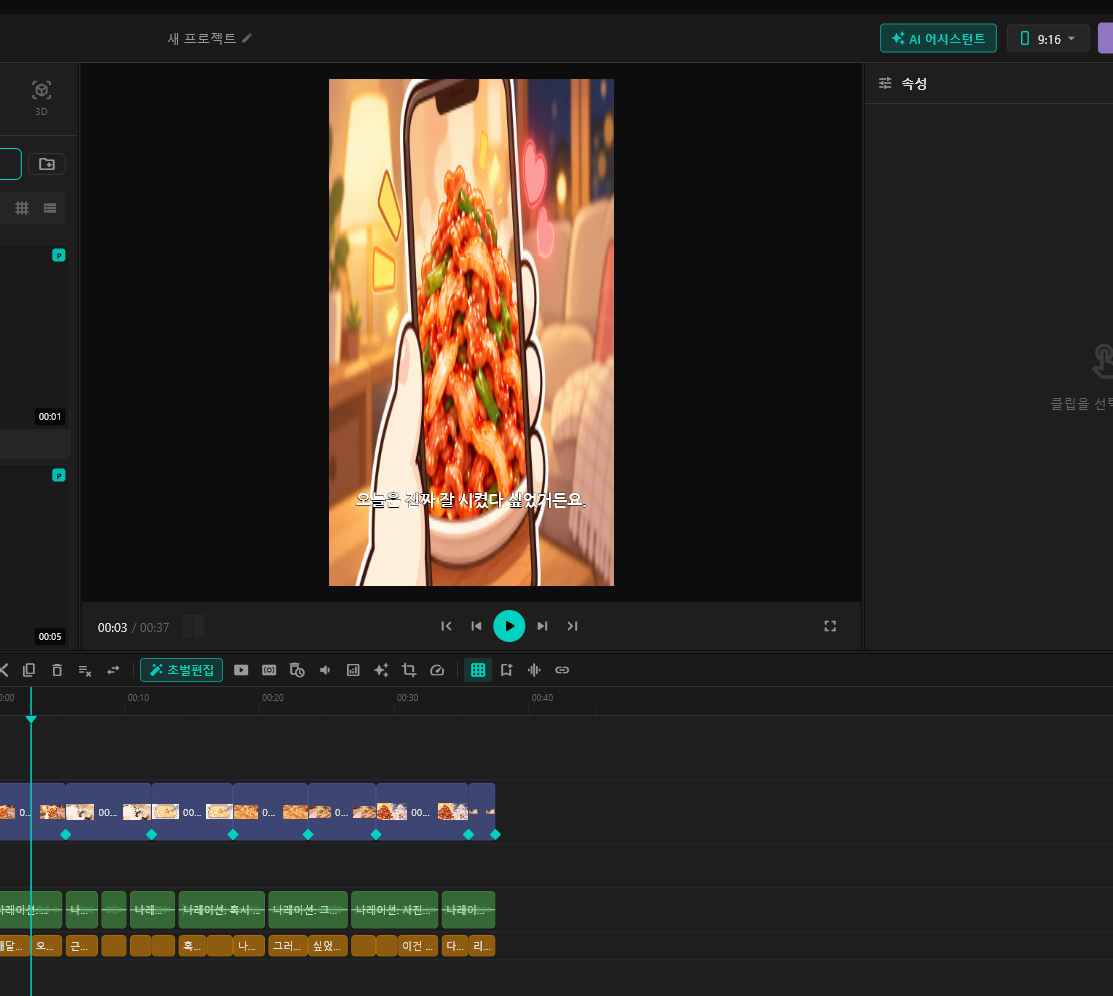Click the ripple delete list icon

point(85,670)
